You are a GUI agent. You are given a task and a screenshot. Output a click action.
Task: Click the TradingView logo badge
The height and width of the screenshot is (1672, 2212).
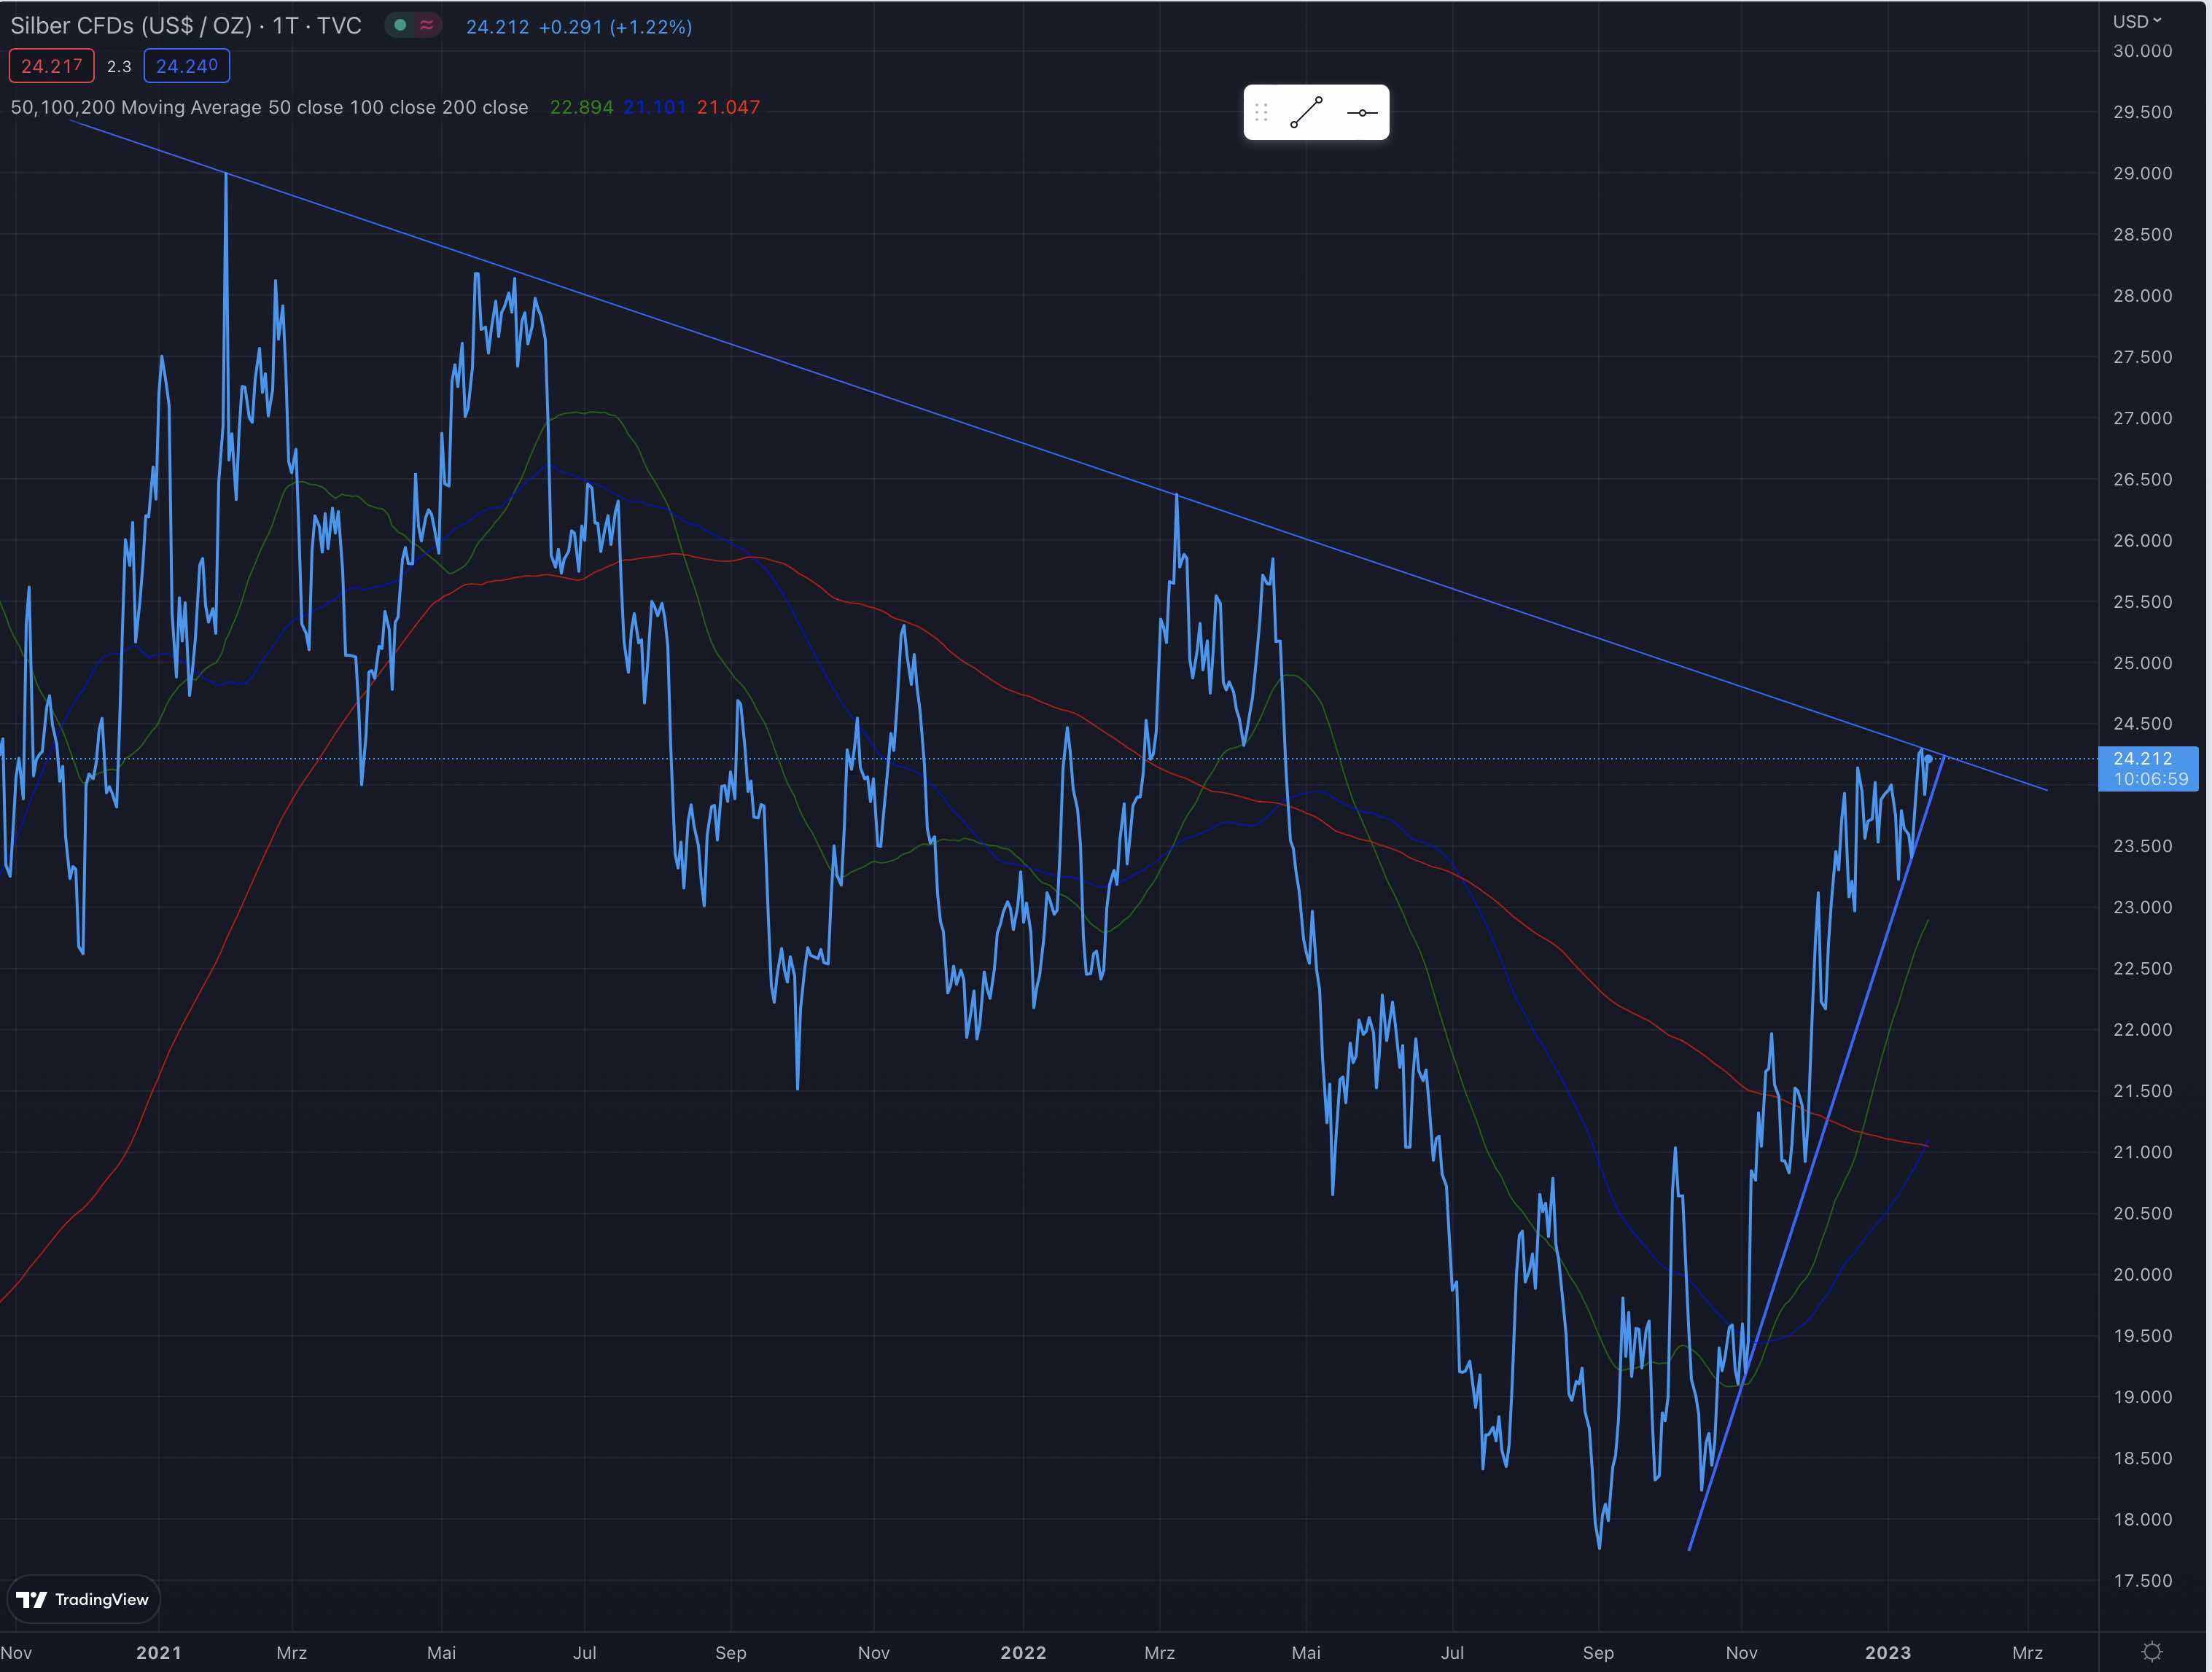(x=84, y=1599)
